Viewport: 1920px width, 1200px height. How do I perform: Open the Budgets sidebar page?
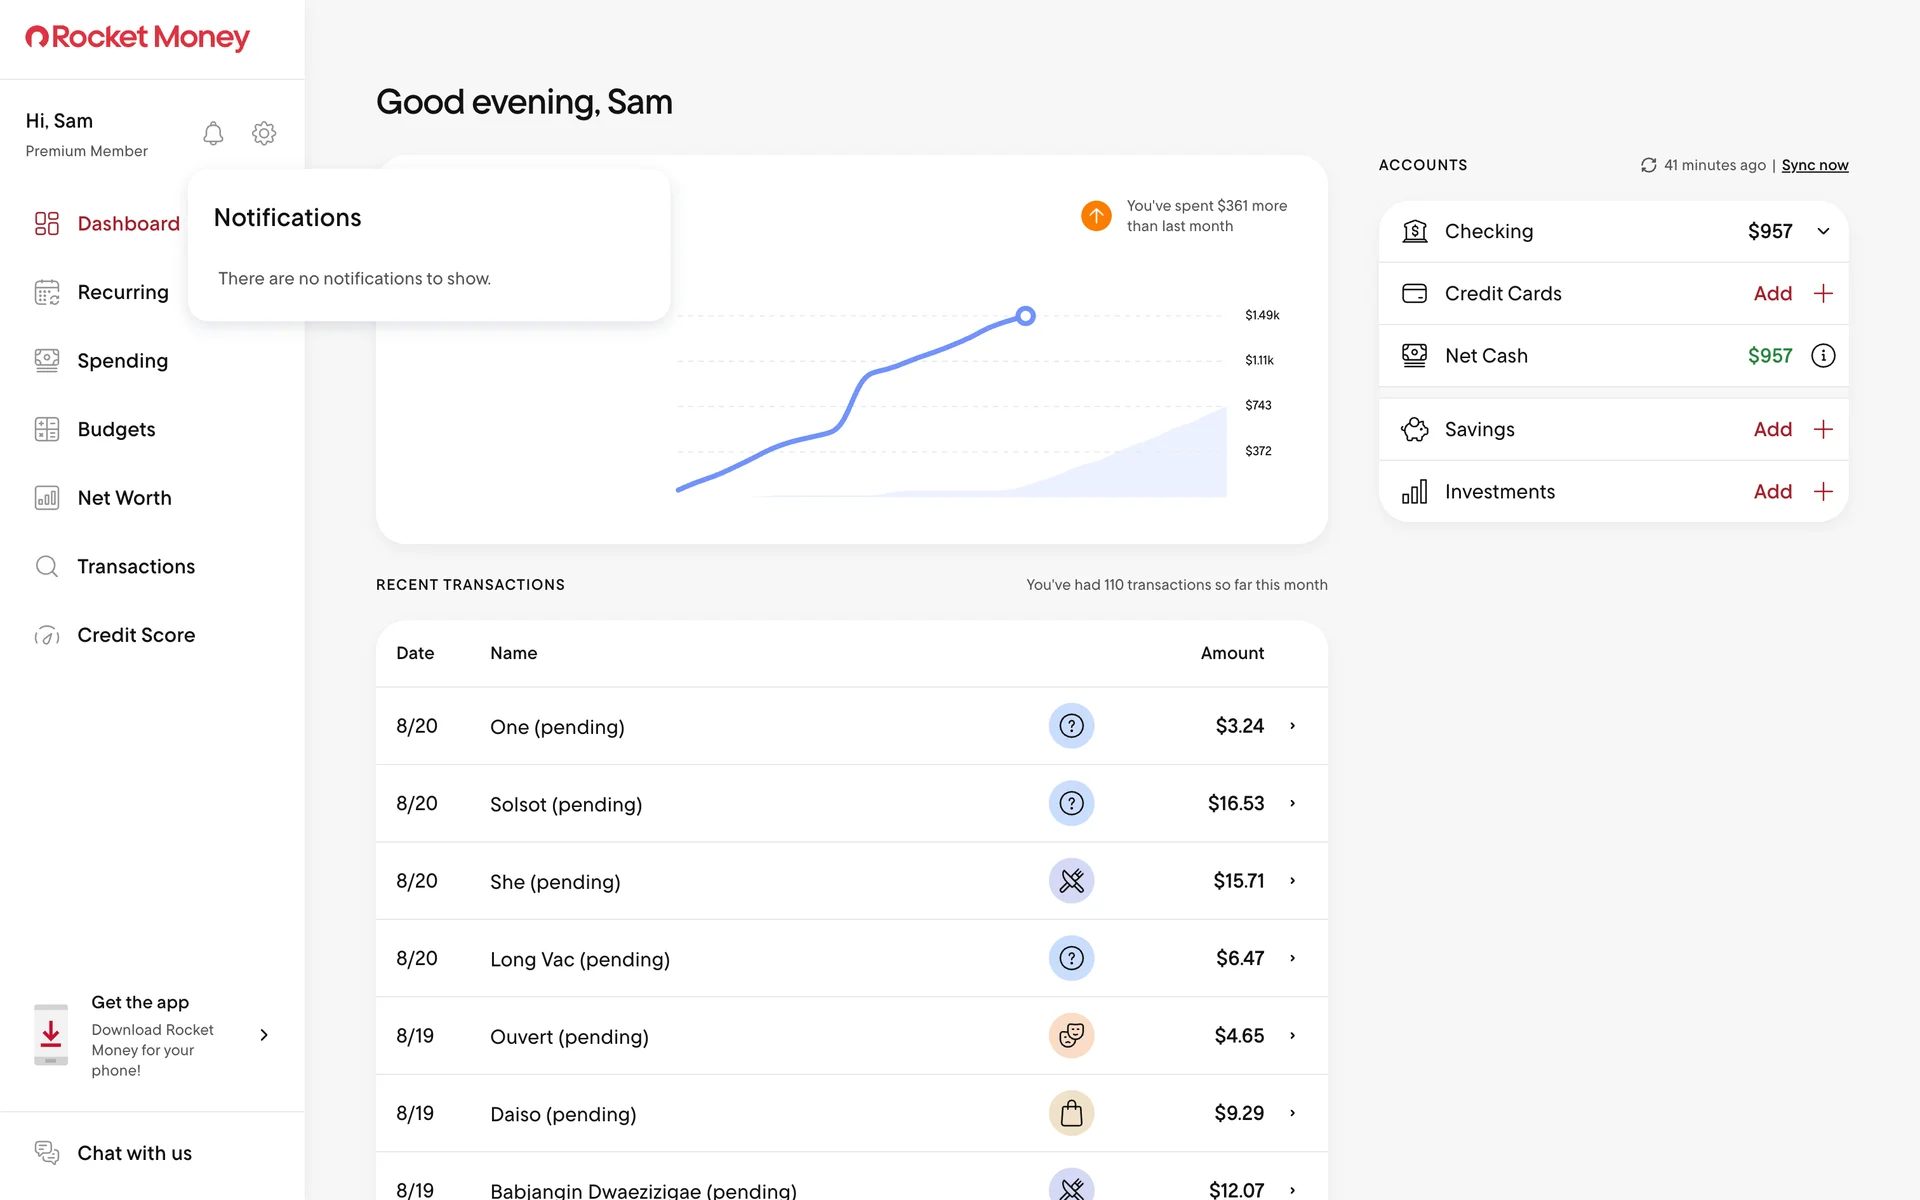pyautogui.click(x=116, y=429)
